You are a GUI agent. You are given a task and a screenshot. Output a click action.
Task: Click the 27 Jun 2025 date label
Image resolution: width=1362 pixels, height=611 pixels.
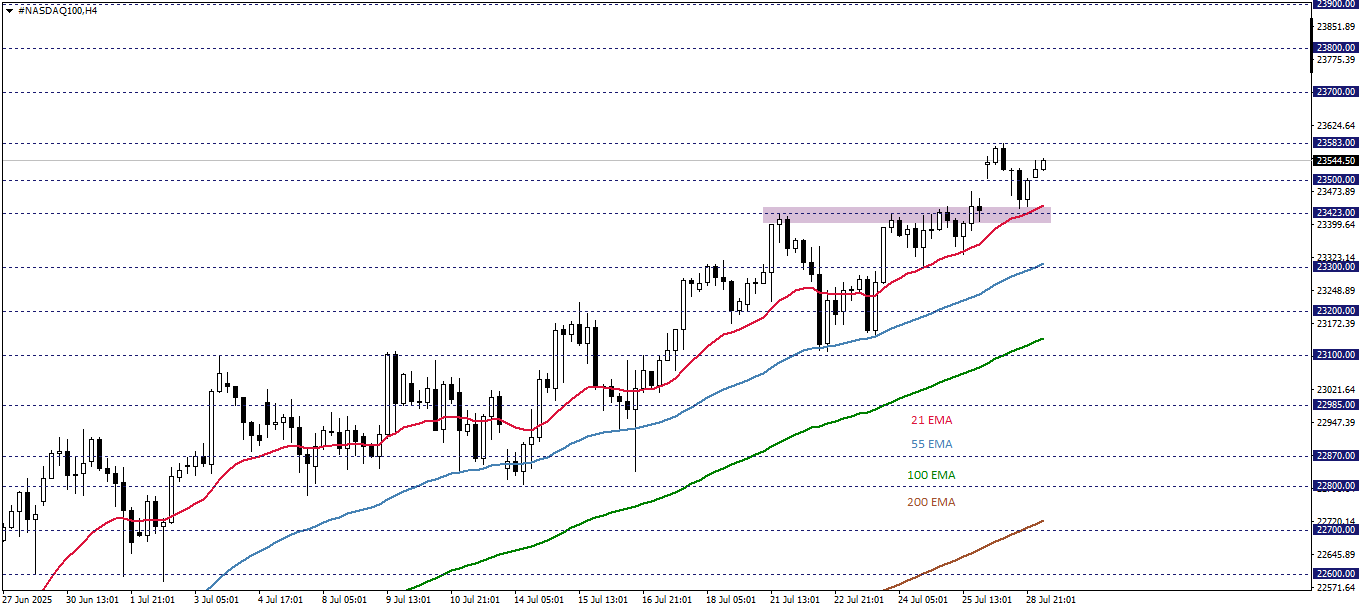click(26, 601)
